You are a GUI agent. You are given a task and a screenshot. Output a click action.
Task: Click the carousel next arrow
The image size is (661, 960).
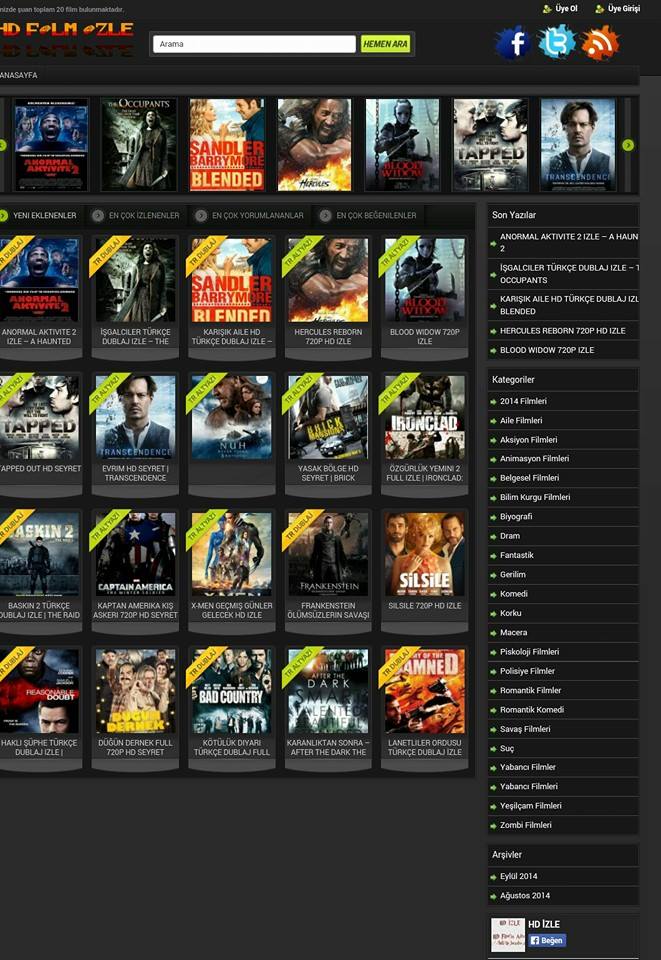pos(628,145)
